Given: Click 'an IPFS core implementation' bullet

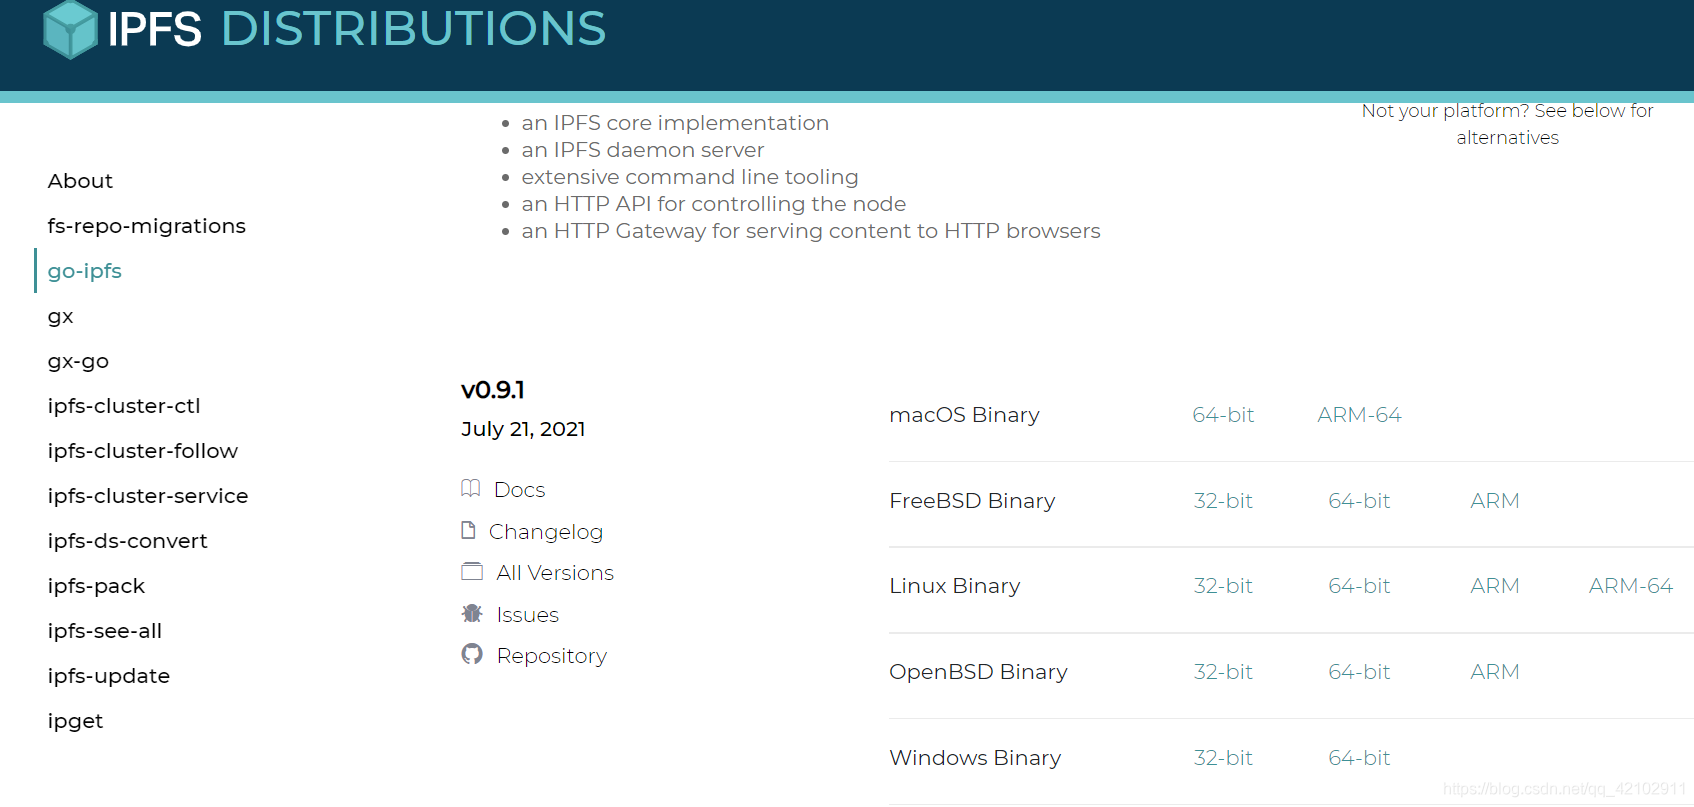Looking at the screenshot, I should 675,123.
